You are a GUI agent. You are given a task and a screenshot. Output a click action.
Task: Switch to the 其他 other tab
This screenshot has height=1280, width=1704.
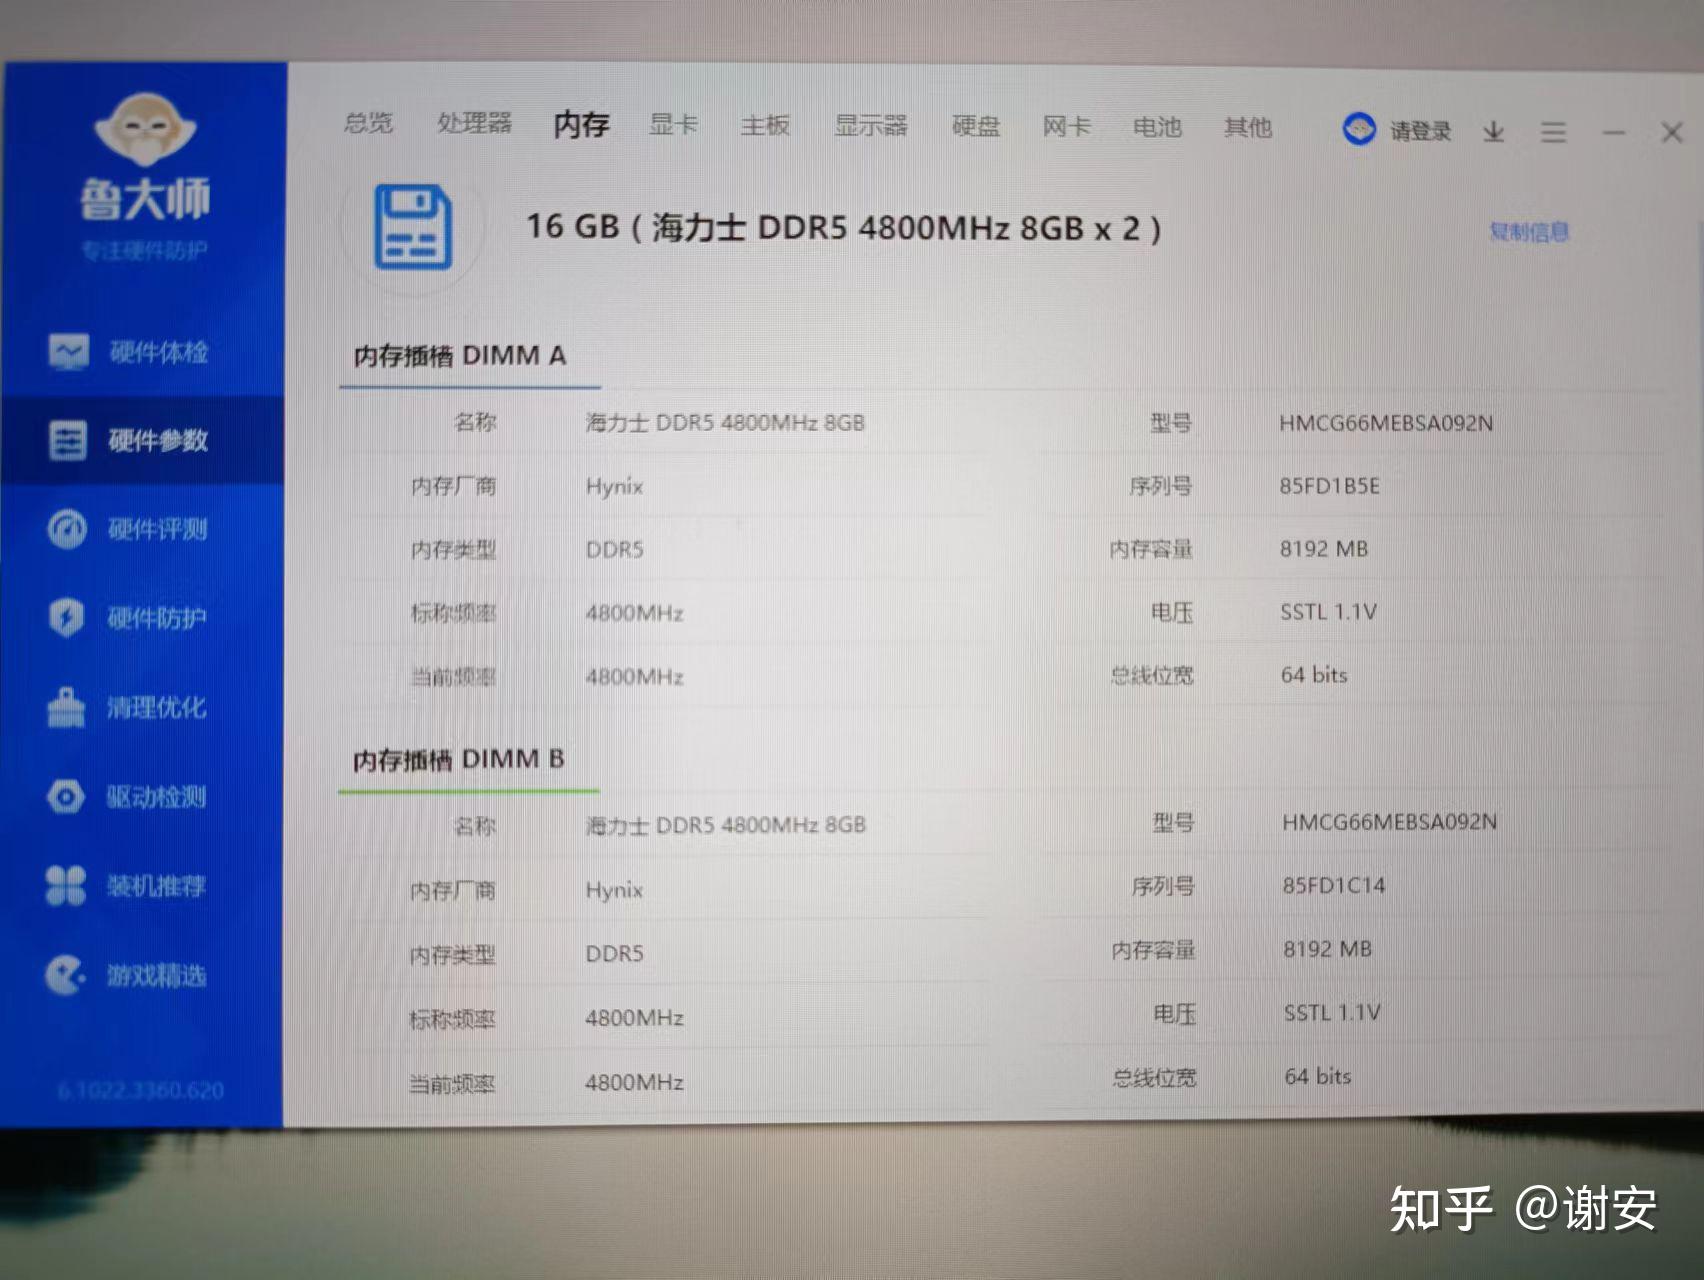[x=1247, y=128]
